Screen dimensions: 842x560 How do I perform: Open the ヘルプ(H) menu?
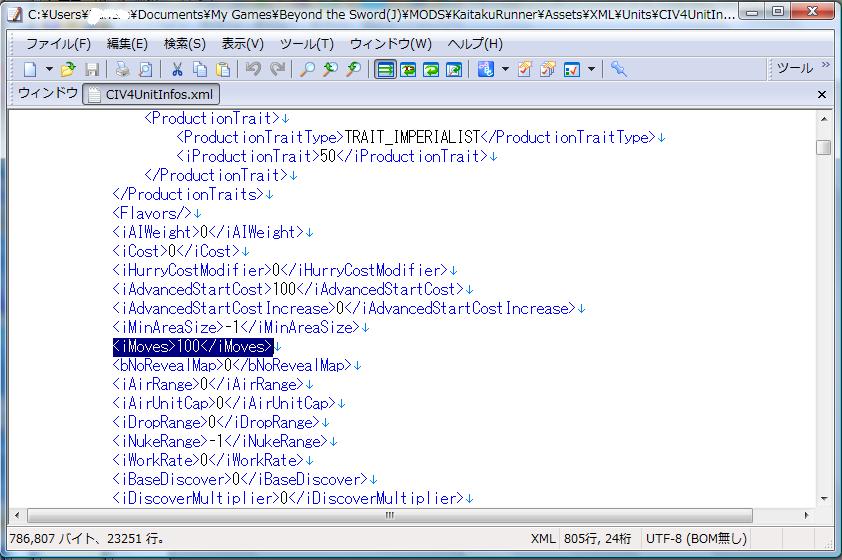click(x=475, y=44)
